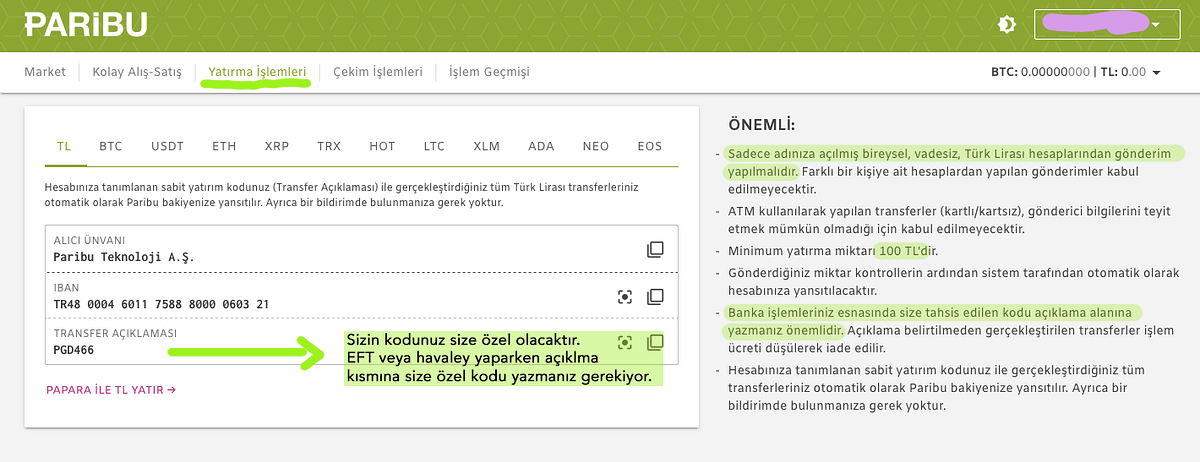1200x462 pixels.
Task: Open Çekim İşlemleri page
Action: coord(378,72)
